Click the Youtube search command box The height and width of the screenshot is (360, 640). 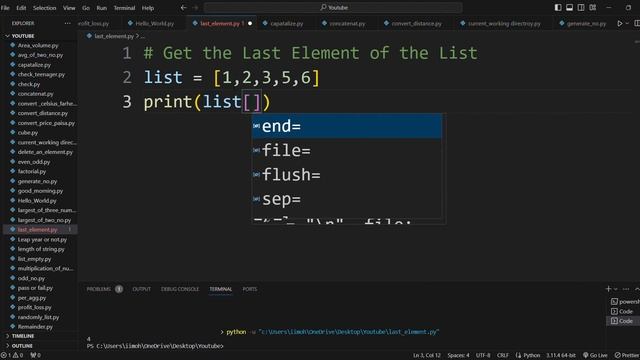pyautogui.click(x=333, y=7)
